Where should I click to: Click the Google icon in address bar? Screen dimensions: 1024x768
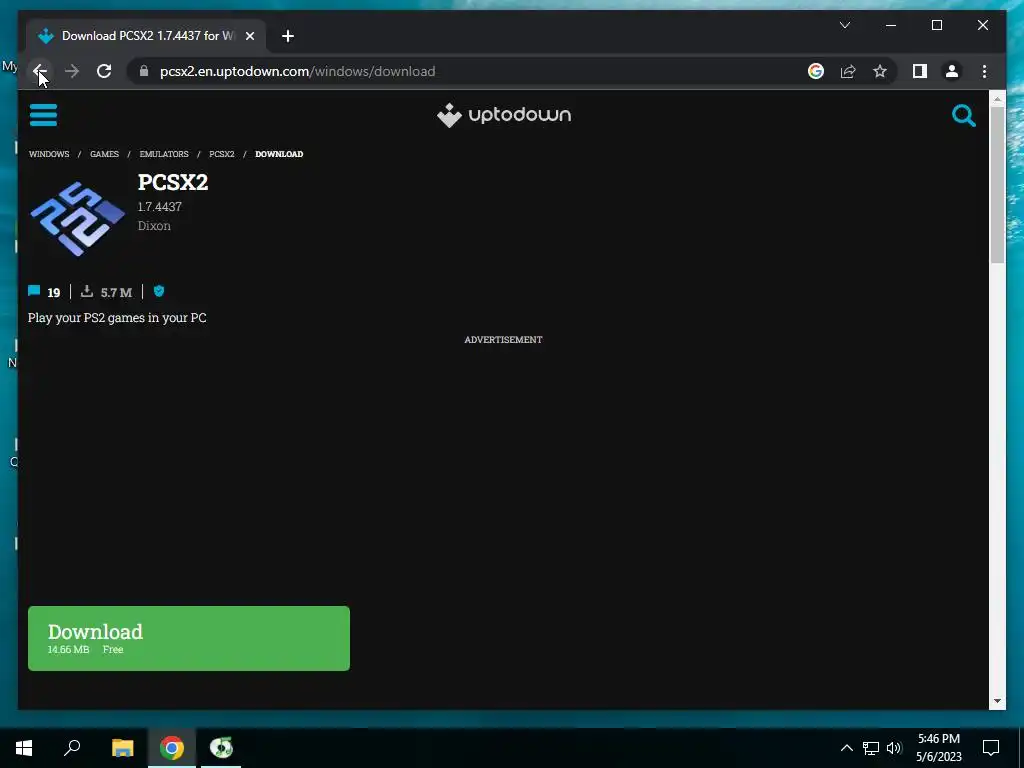coord(816,71)
